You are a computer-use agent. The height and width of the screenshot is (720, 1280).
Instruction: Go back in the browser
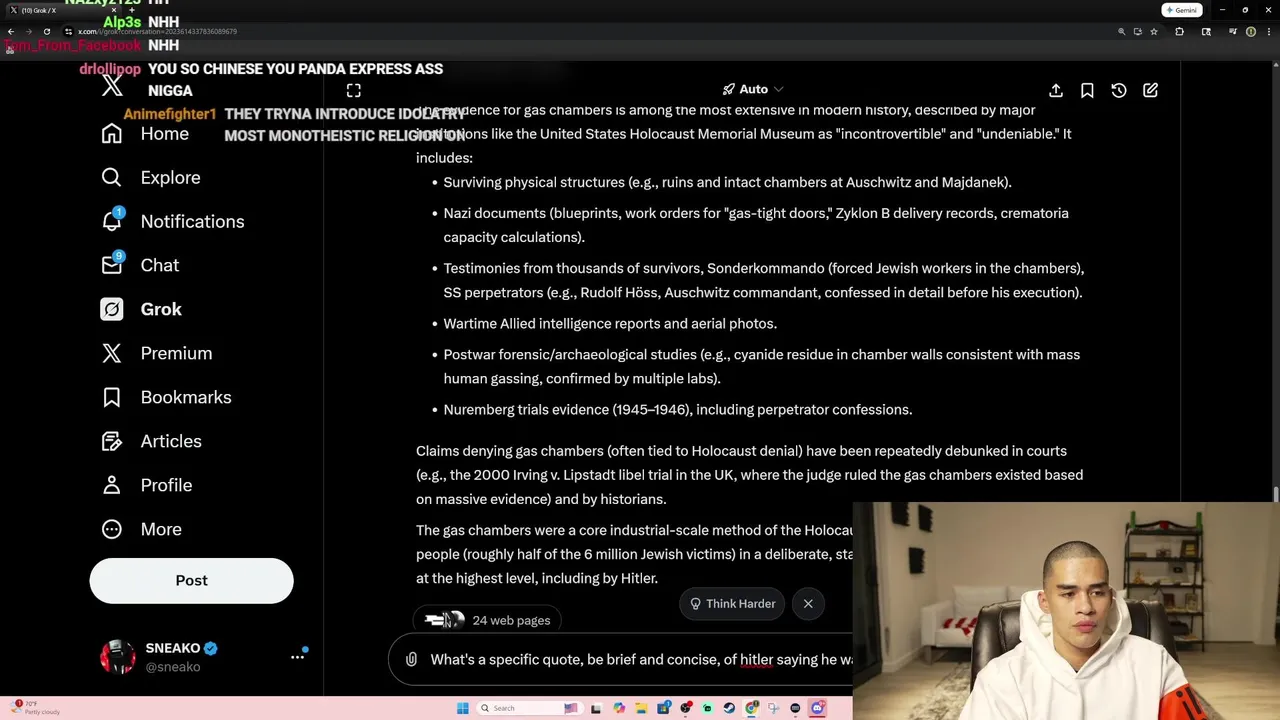[x=10, y=31]
